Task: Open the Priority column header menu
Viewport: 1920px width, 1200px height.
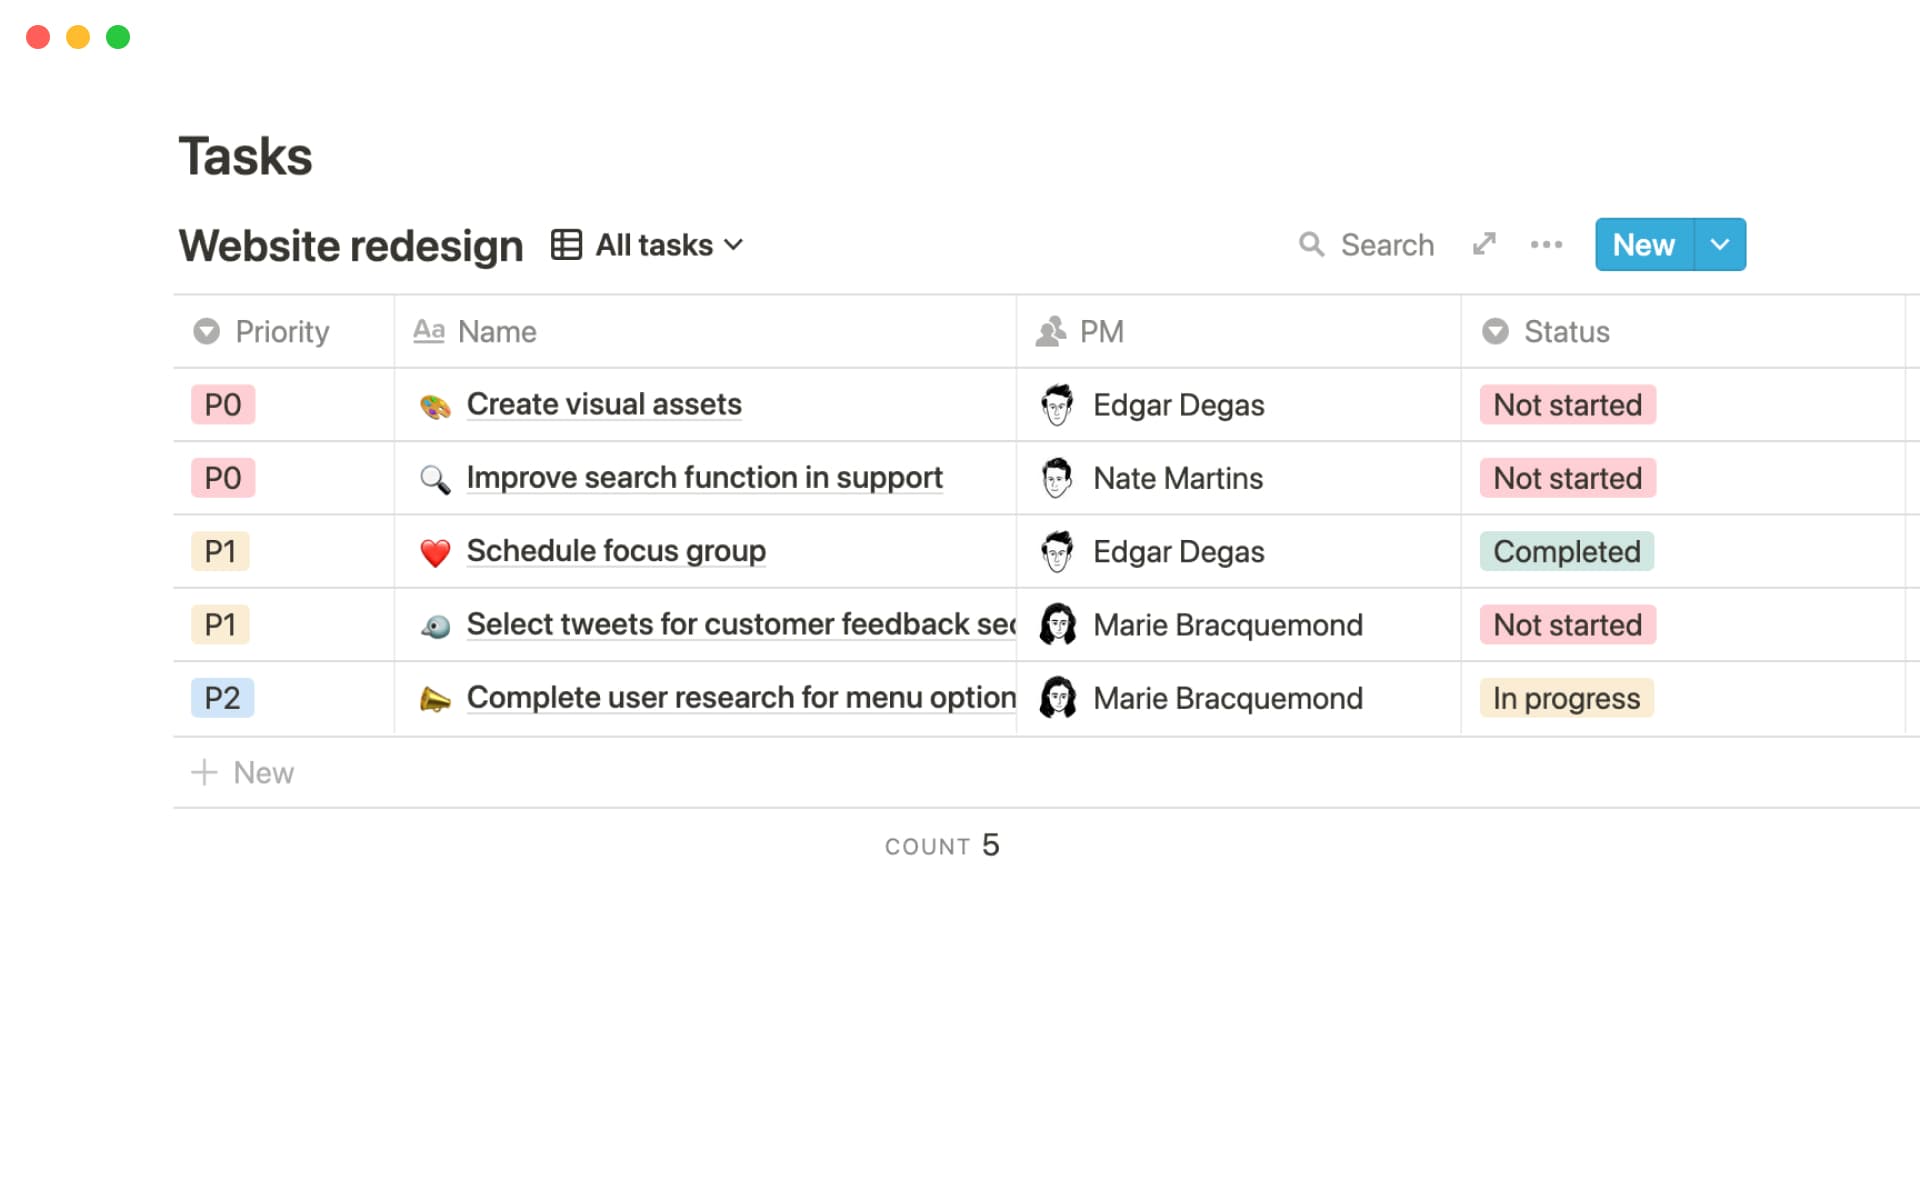Action: tap(281, 332)
